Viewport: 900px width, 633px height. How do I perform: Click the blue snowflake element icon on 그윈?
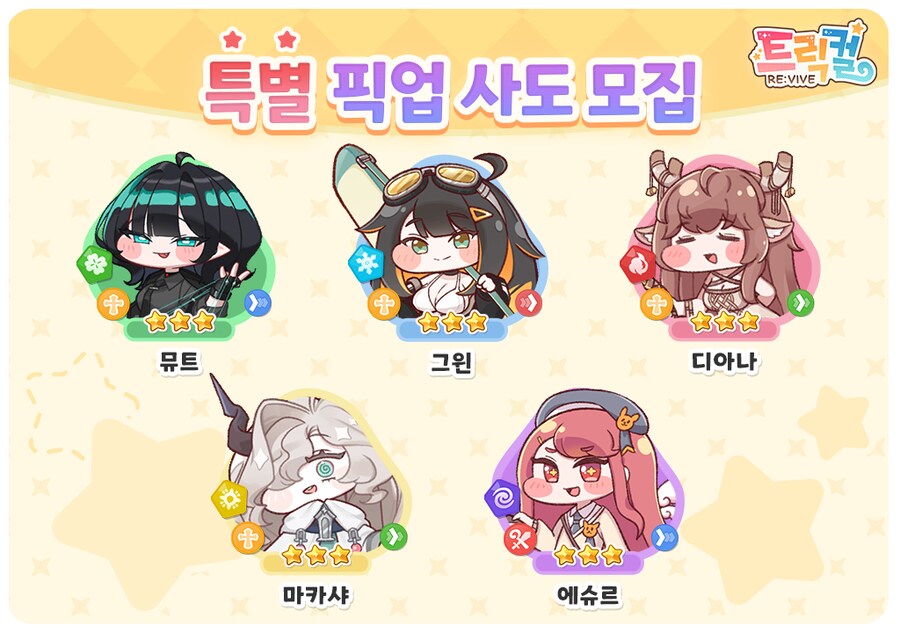[366, 263]
